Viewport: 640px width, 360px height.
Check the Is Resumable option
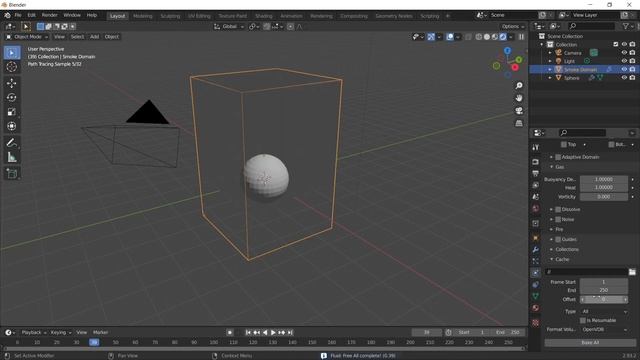583,320
